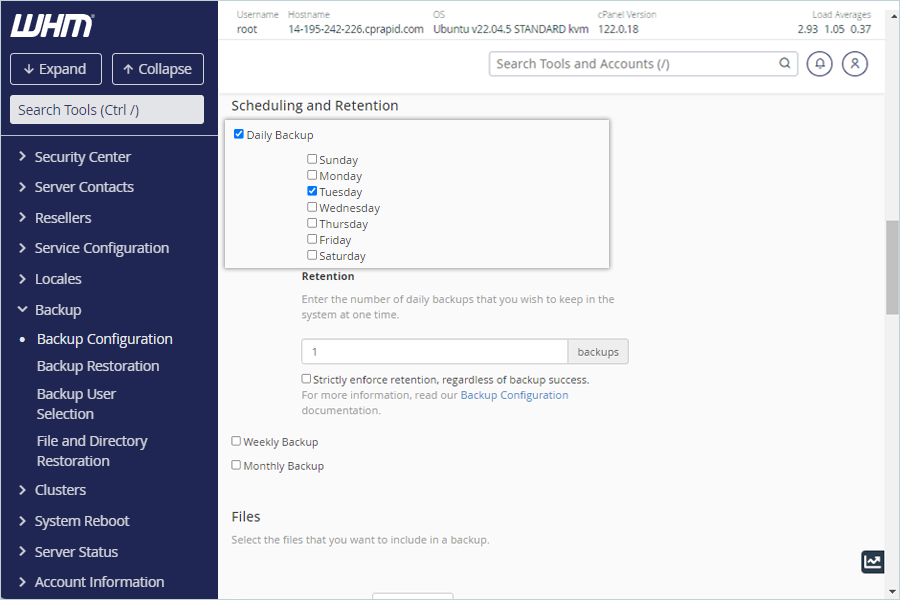Click the magnifier icon in the search box
Screen dimensions: 900x600
pyautogui.click(x=785, y=63)
